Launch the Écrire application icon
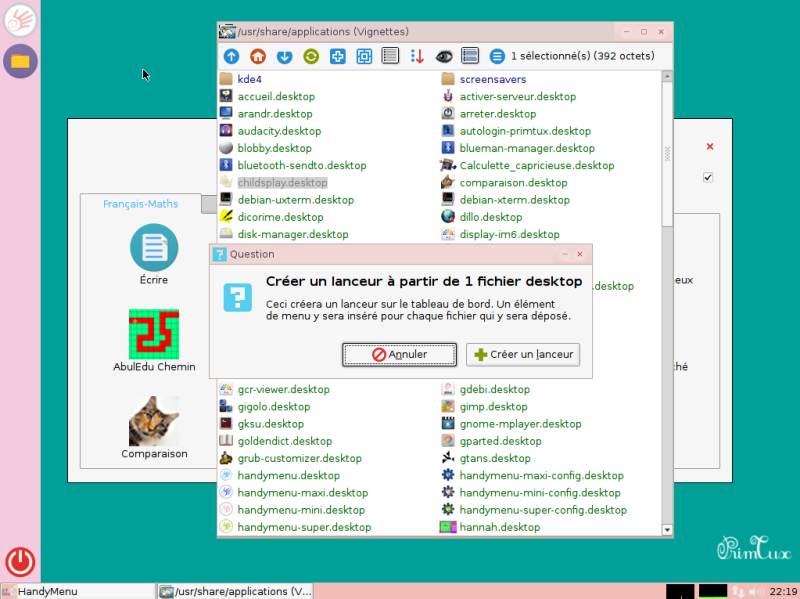The image size is (800, 599). click(x=154, y=248)
